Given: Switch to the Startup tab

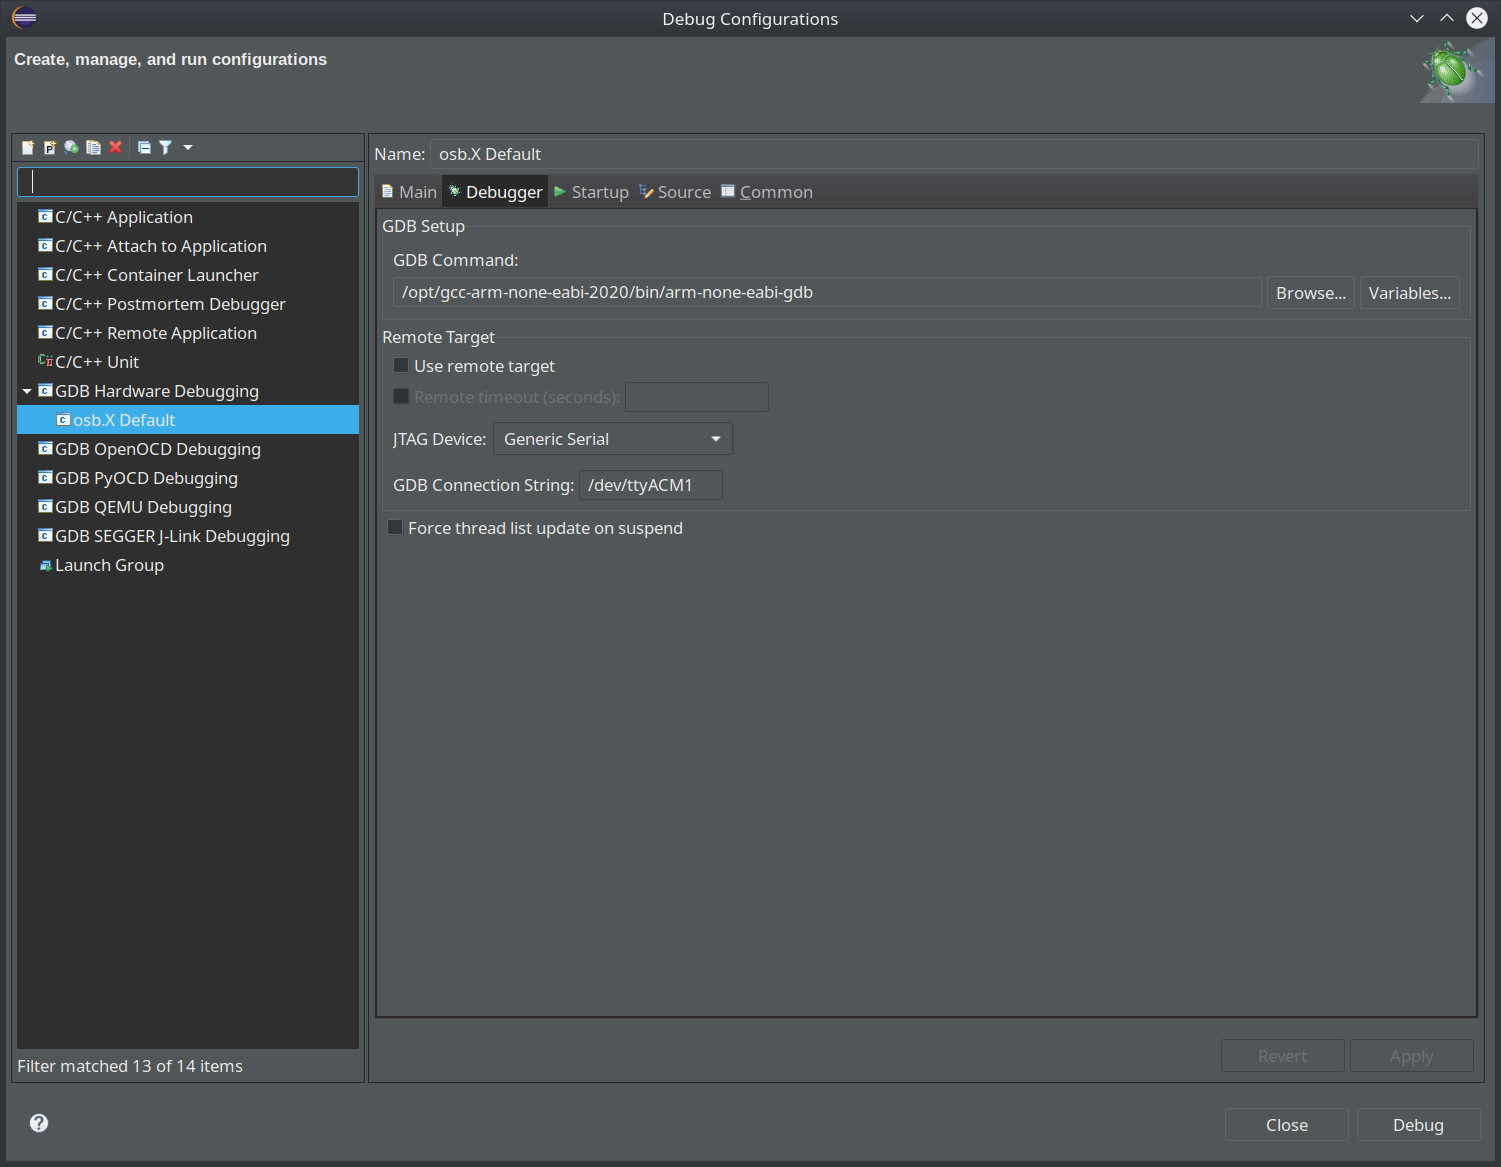Looking at the screenshot, I should (x=591, y=192).
